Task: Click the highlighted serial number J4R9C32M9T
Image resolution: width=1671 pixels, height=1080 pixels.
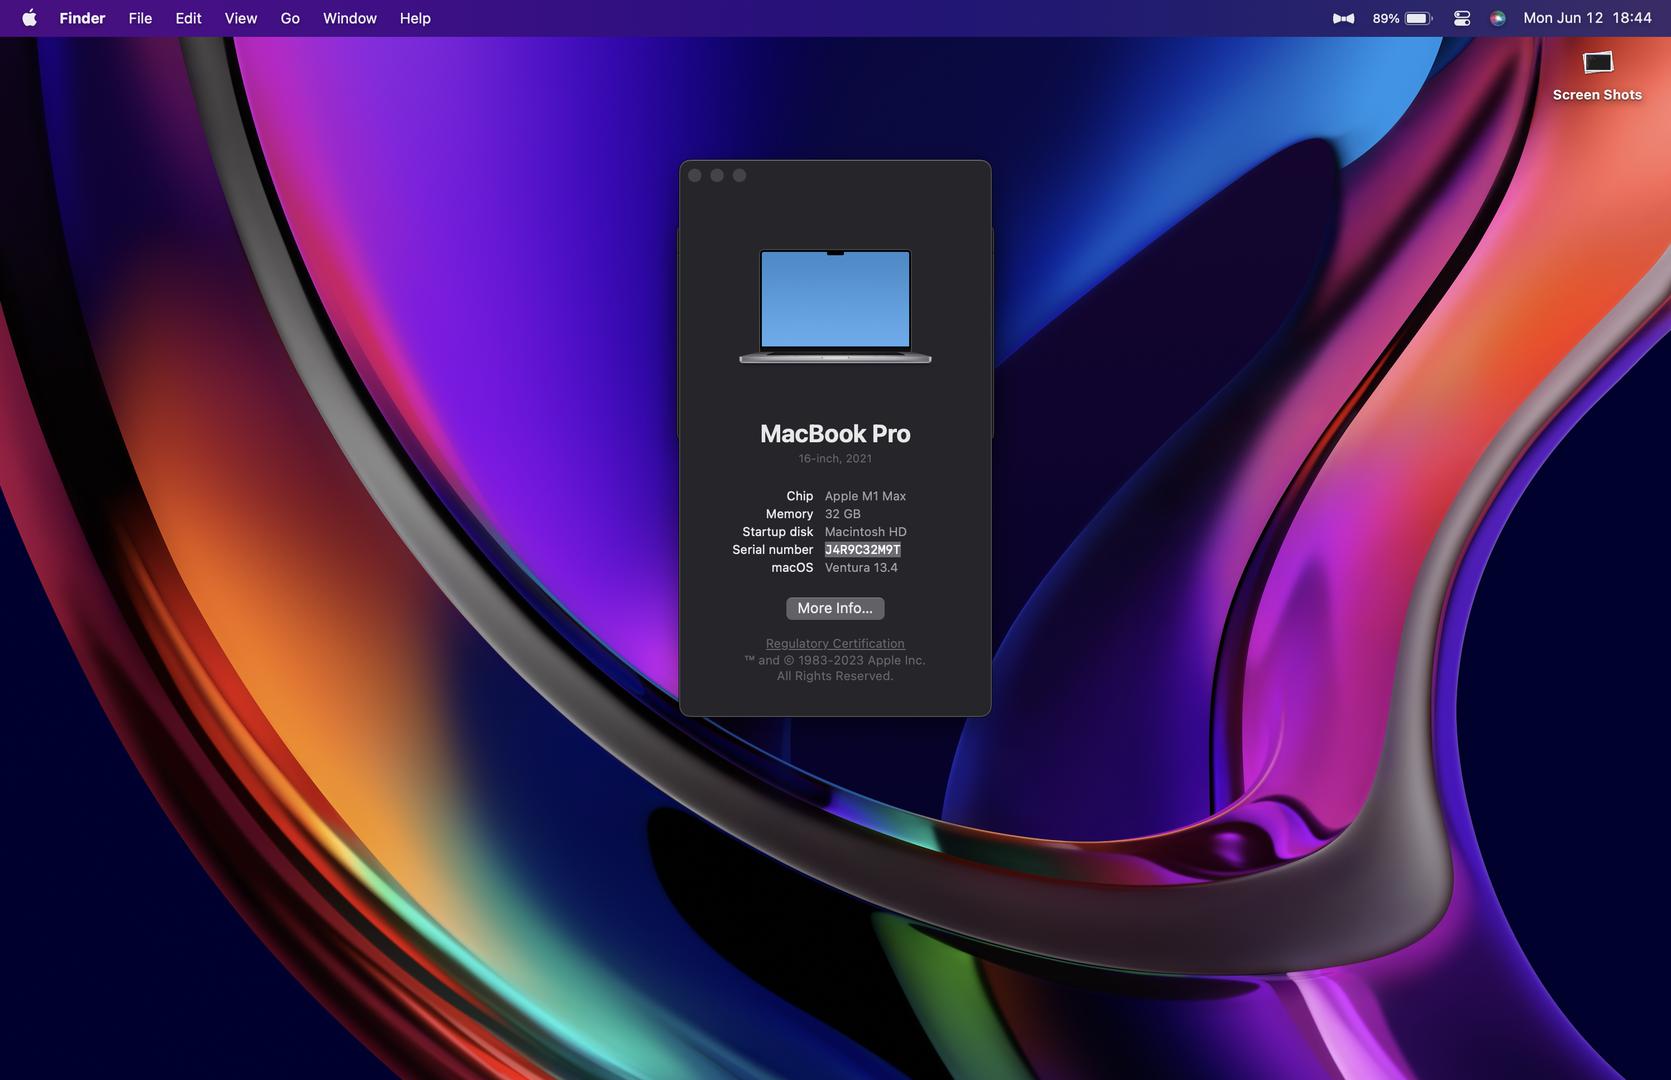Action: click(862, 550)
